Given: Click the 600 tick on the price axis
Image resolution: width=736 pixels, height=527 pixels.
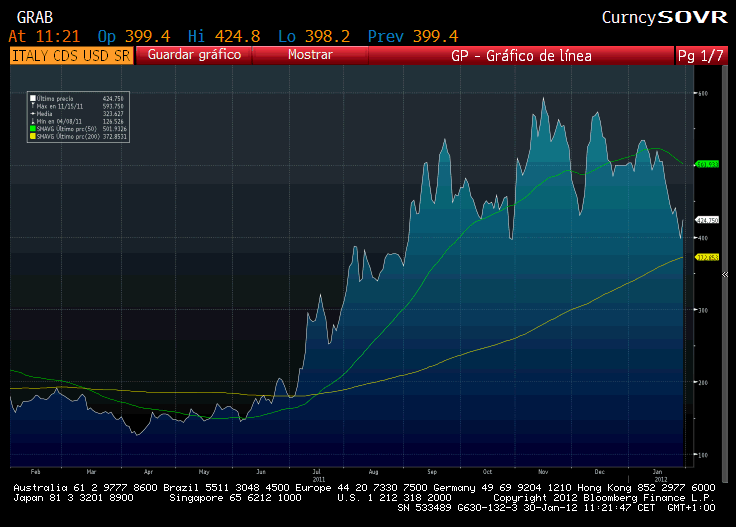Looking at the screenshot, I should tap(703, 93).
